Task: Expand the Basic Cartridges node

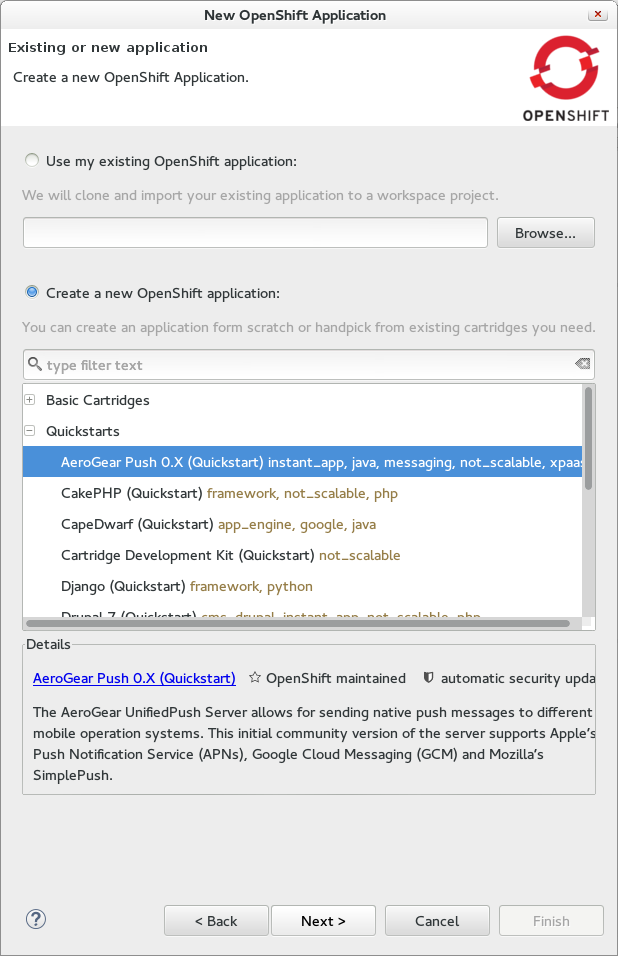Action: point(29,399)
